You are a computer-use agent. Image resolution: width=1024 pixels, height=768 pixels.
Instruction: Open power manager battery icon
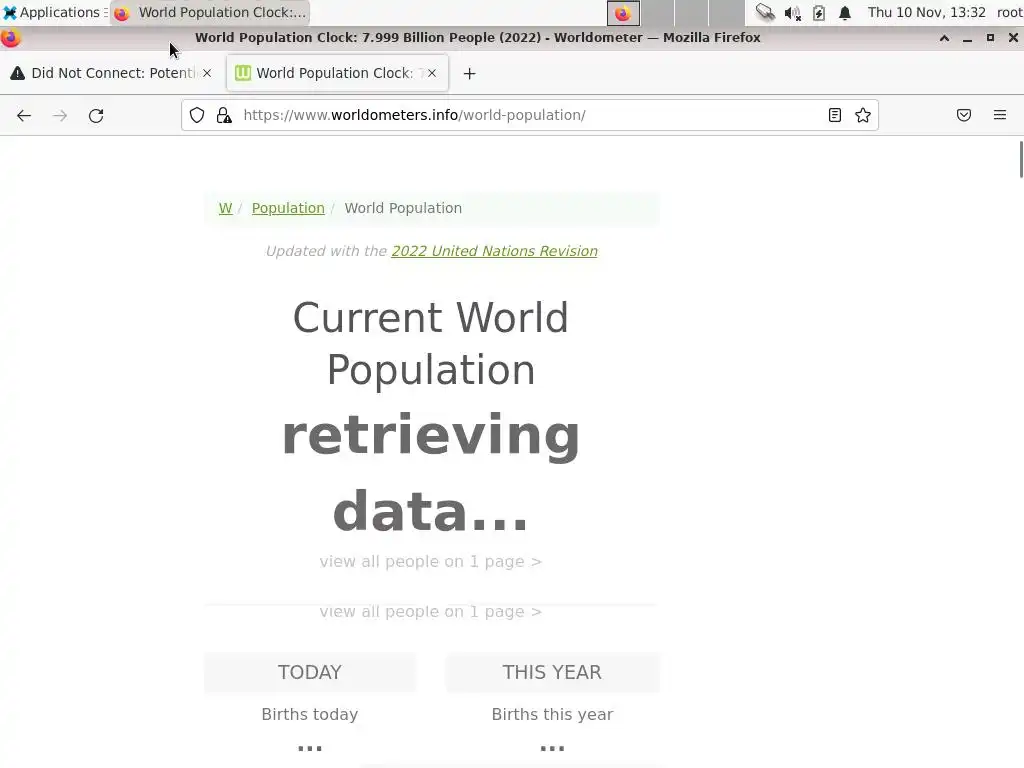[819, 12]
